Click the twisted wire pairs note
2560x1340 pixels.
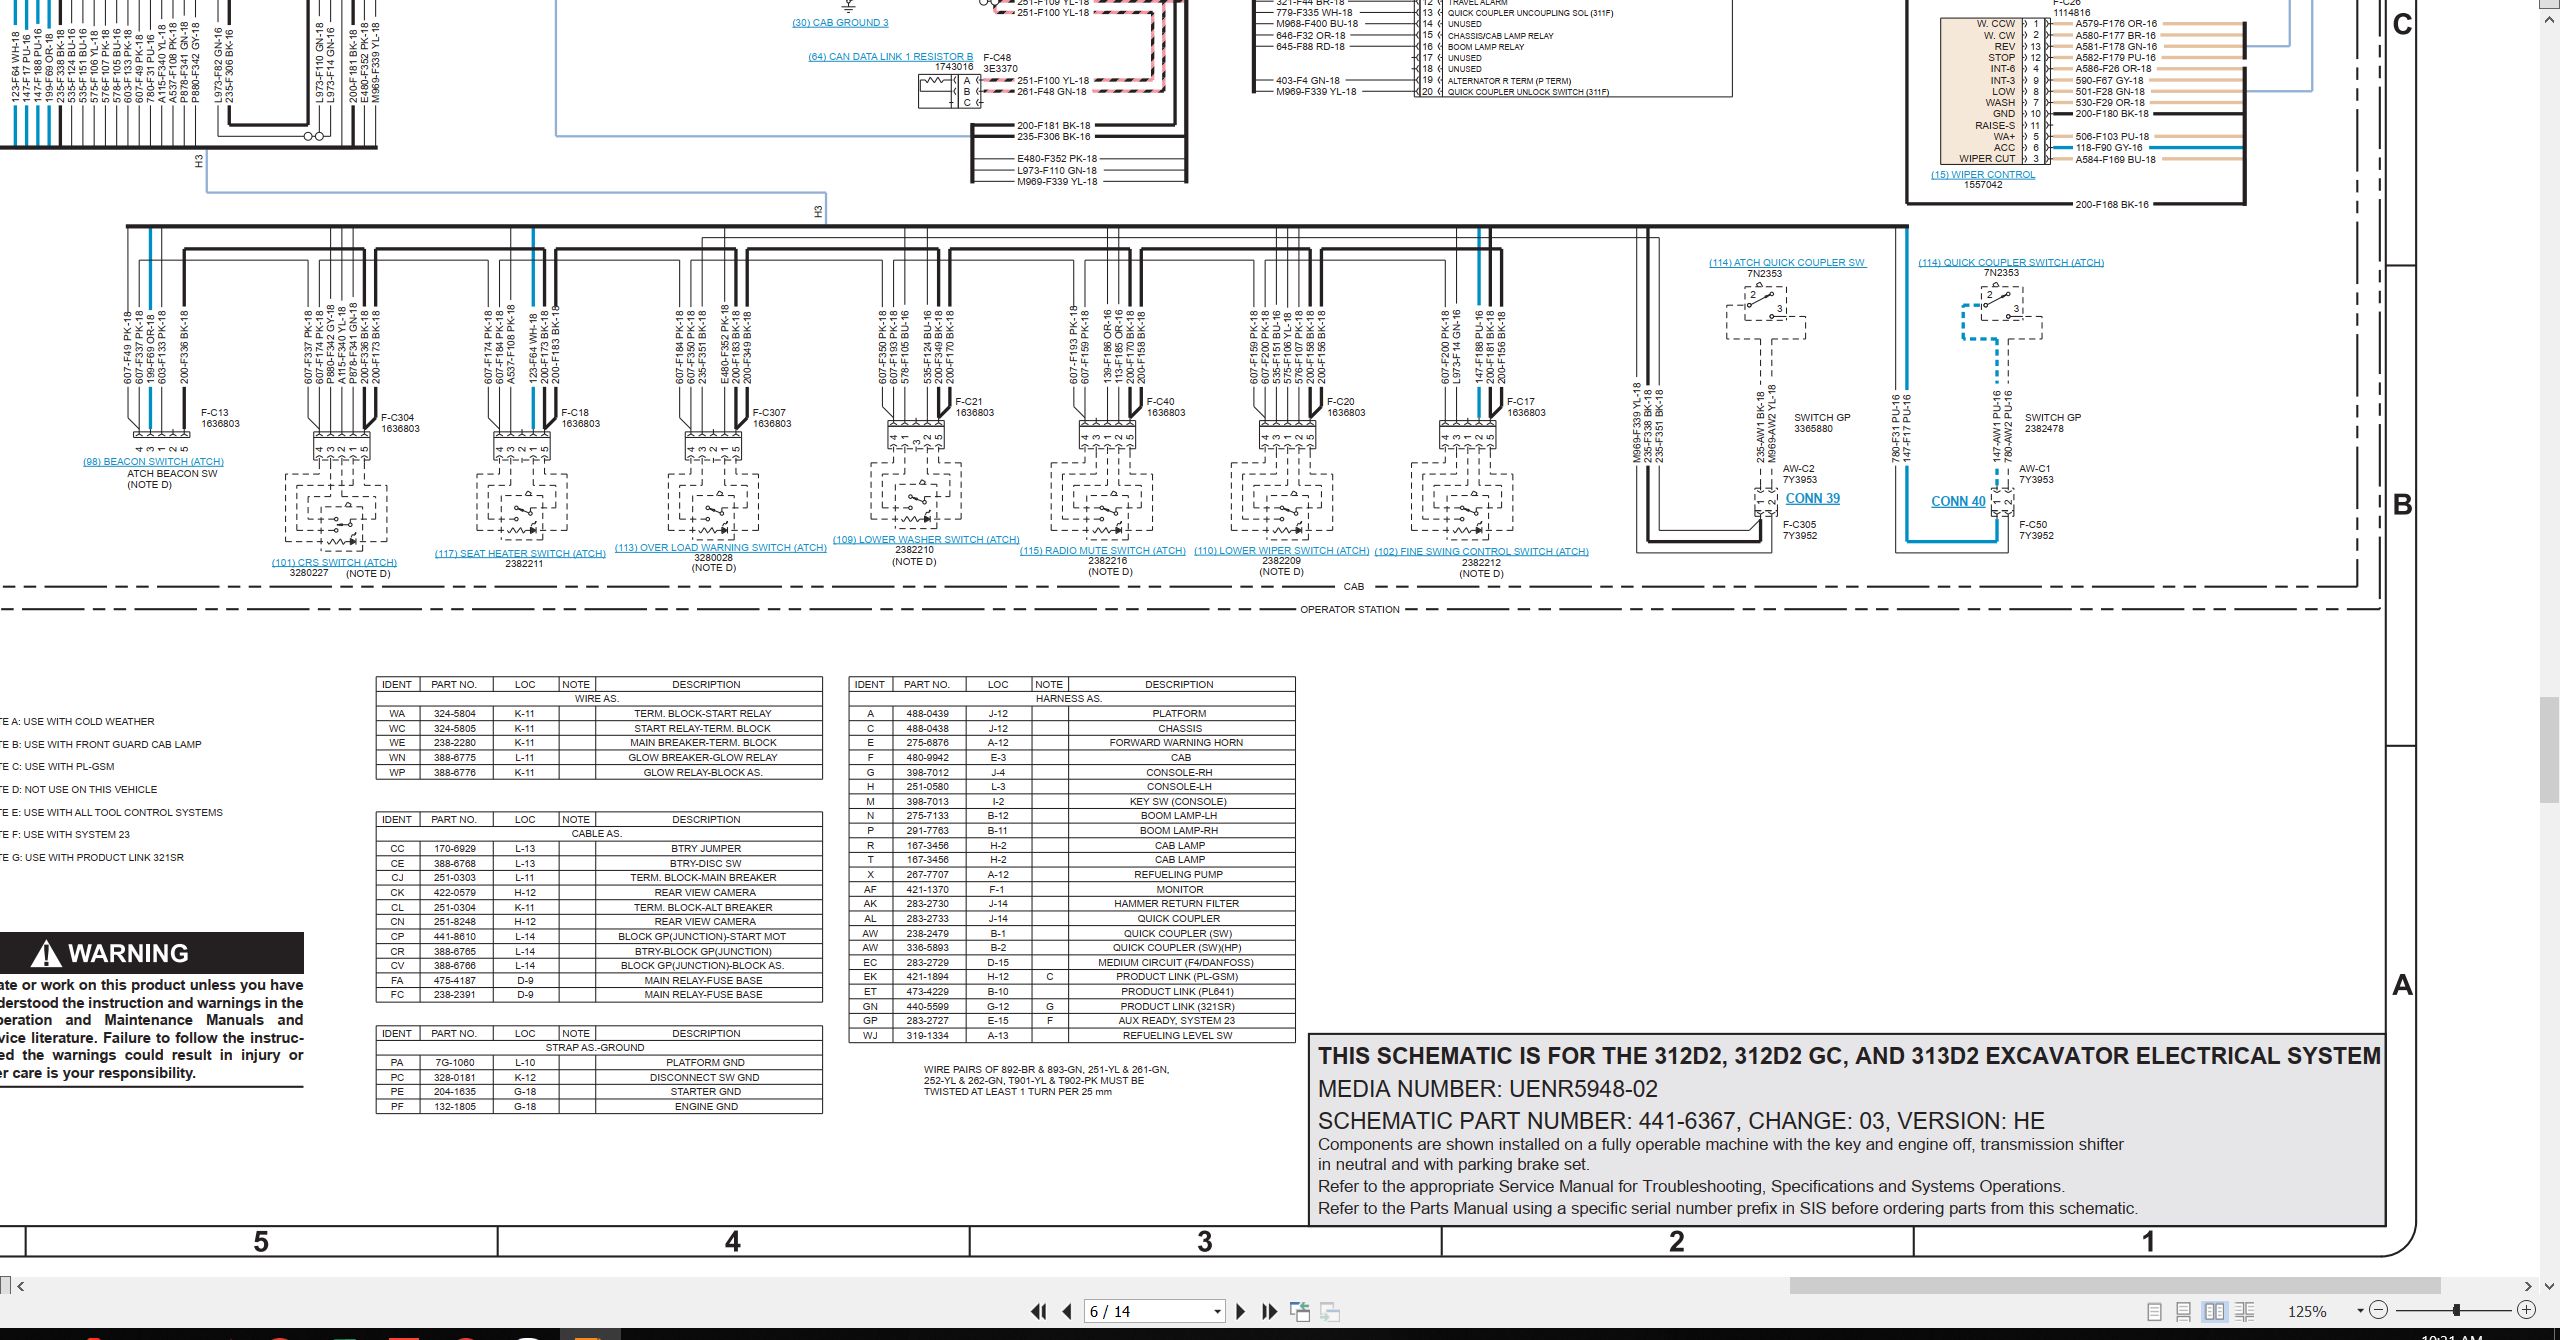(1046, 1081)
